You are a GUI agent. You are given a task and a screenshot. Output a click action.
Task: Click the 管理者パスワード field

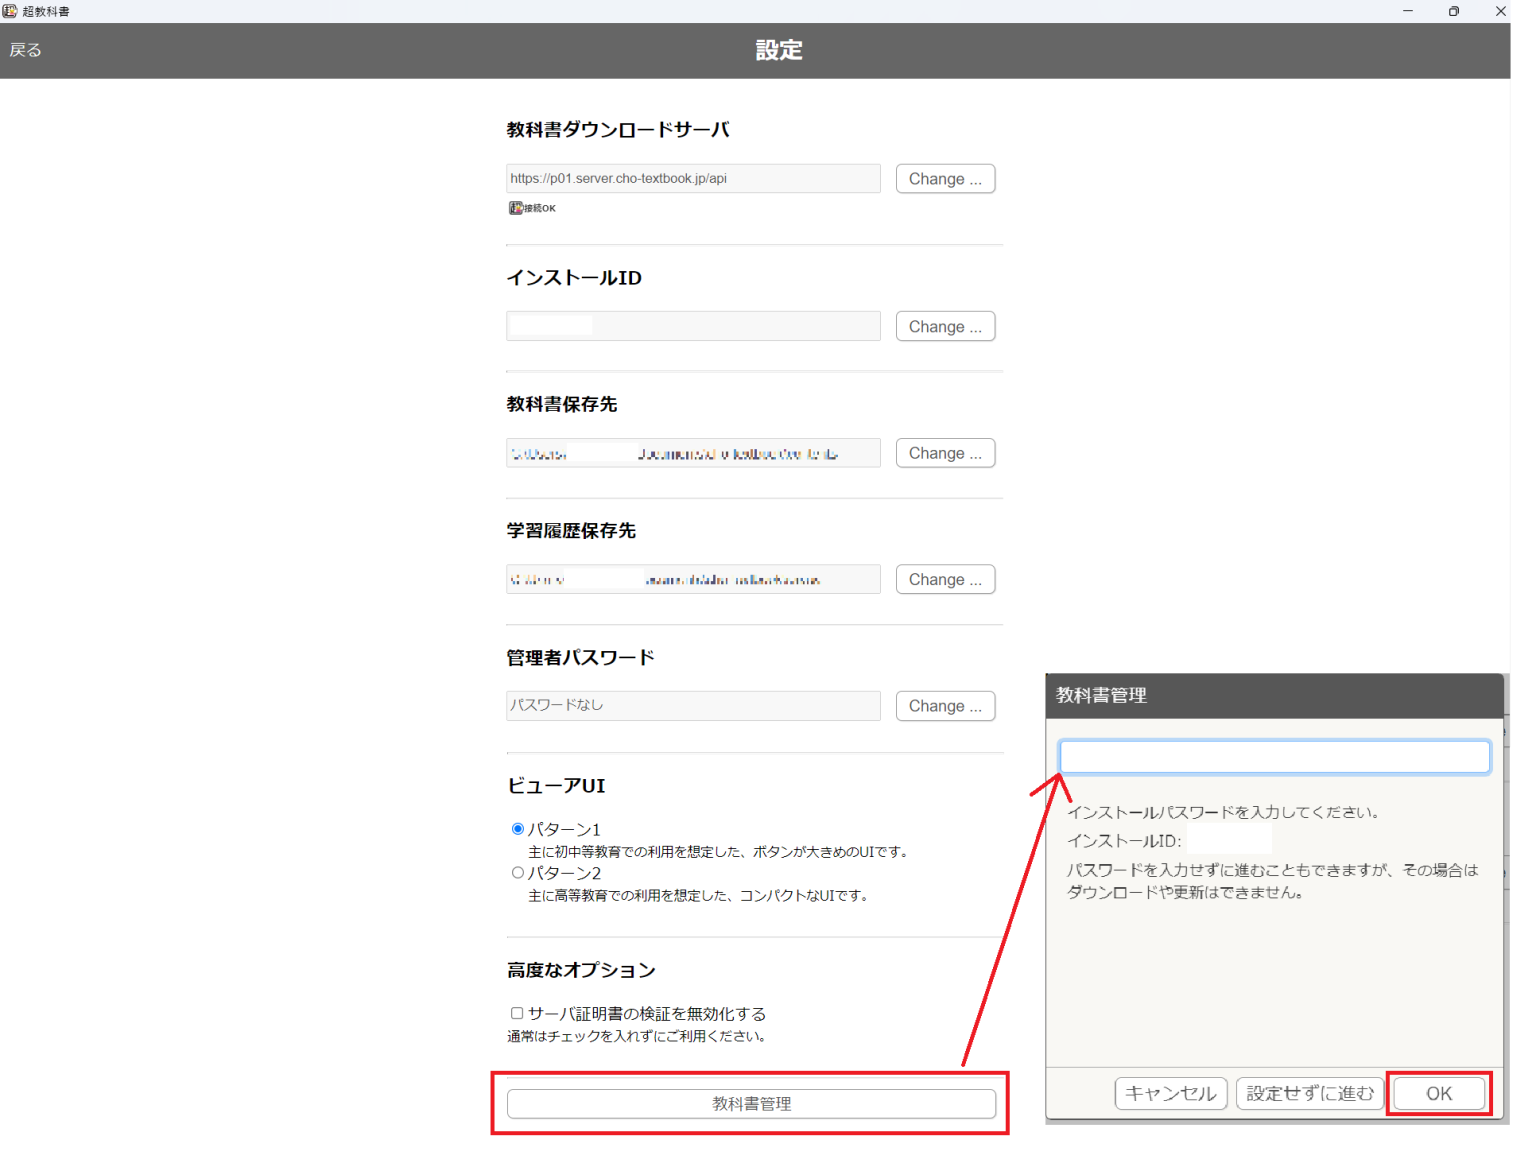click(x=693, y=706)
